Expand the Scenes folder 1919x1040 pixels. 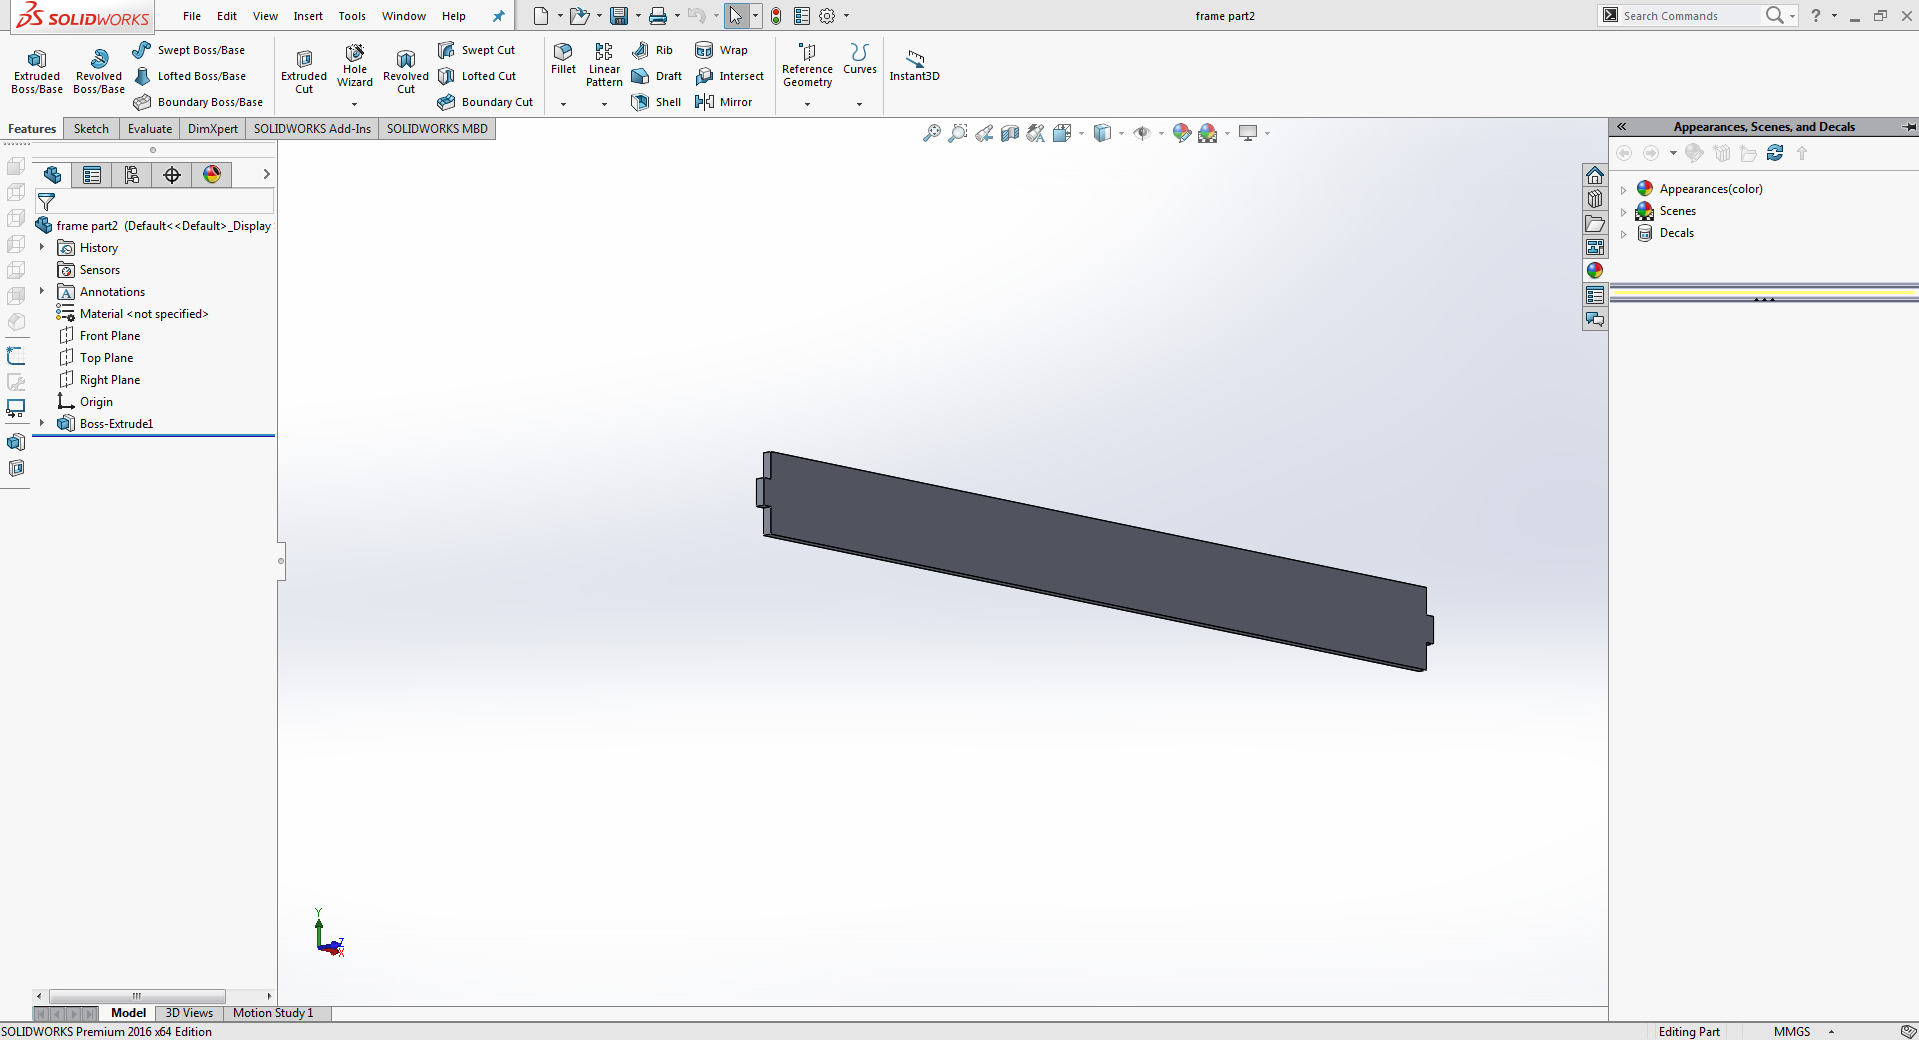pos(1623,211)
